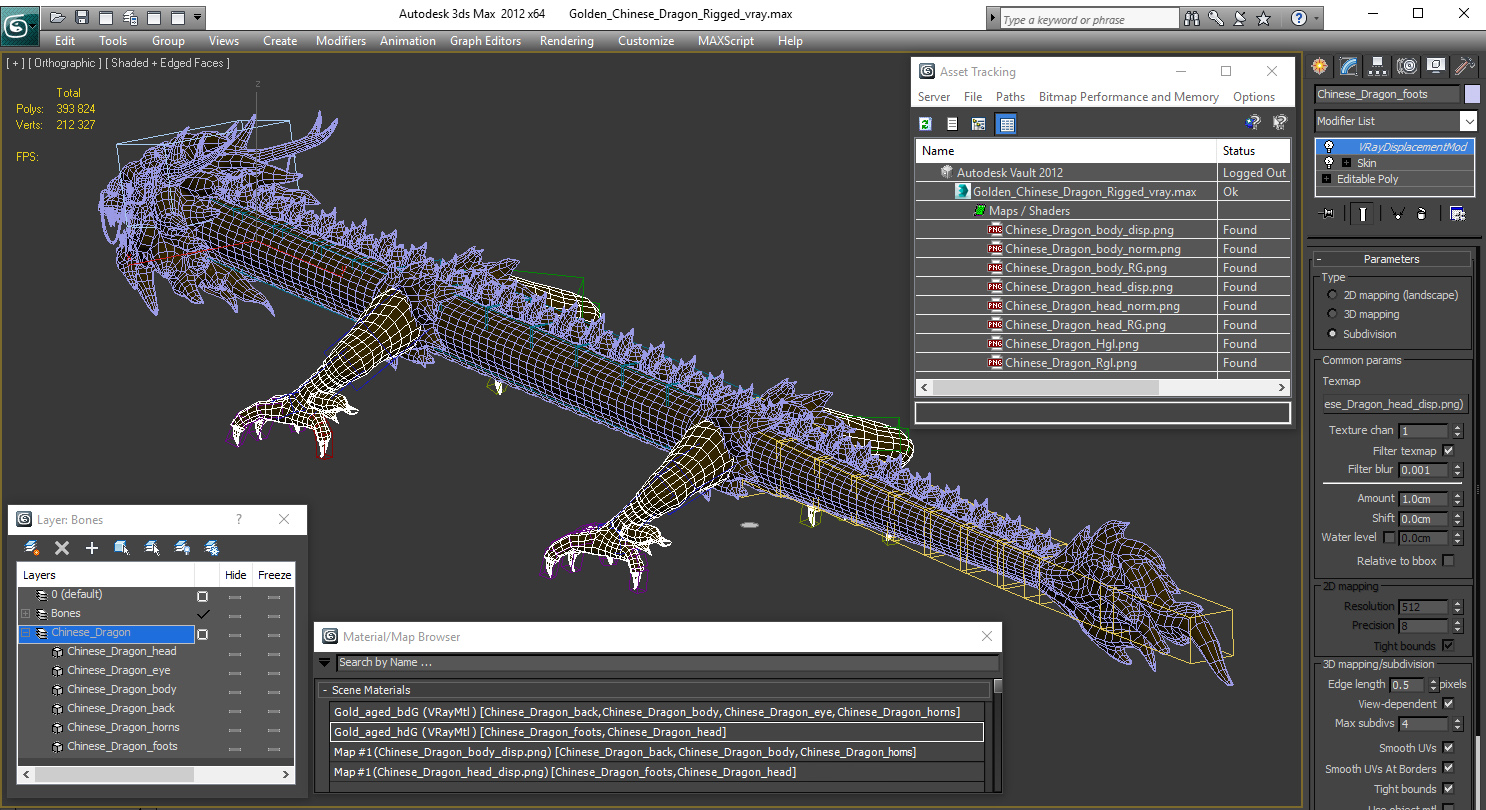1486x810 pixels.
Task: Click Hide/Unhide All Layers icon
Action: coord(182,548)
